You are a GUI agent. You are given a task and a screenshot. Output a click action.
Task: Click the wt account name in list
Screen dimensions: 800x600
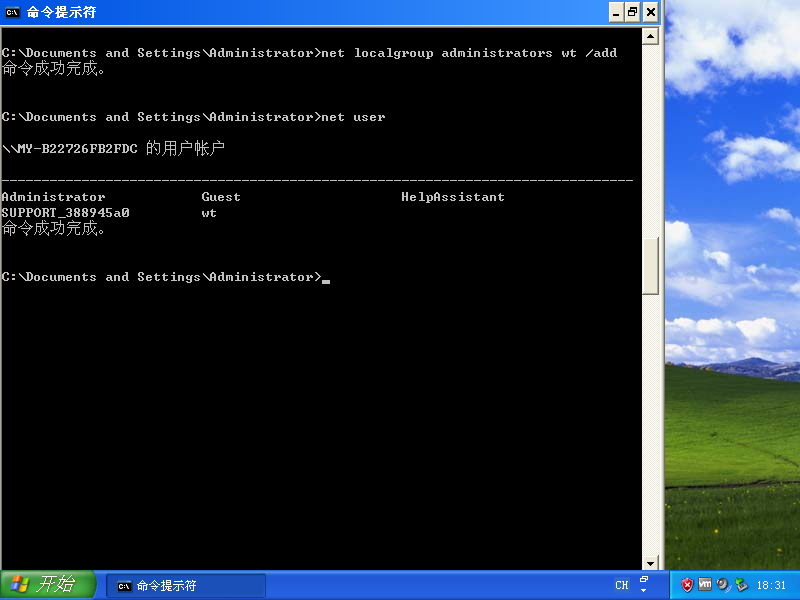tap(209, 213)
